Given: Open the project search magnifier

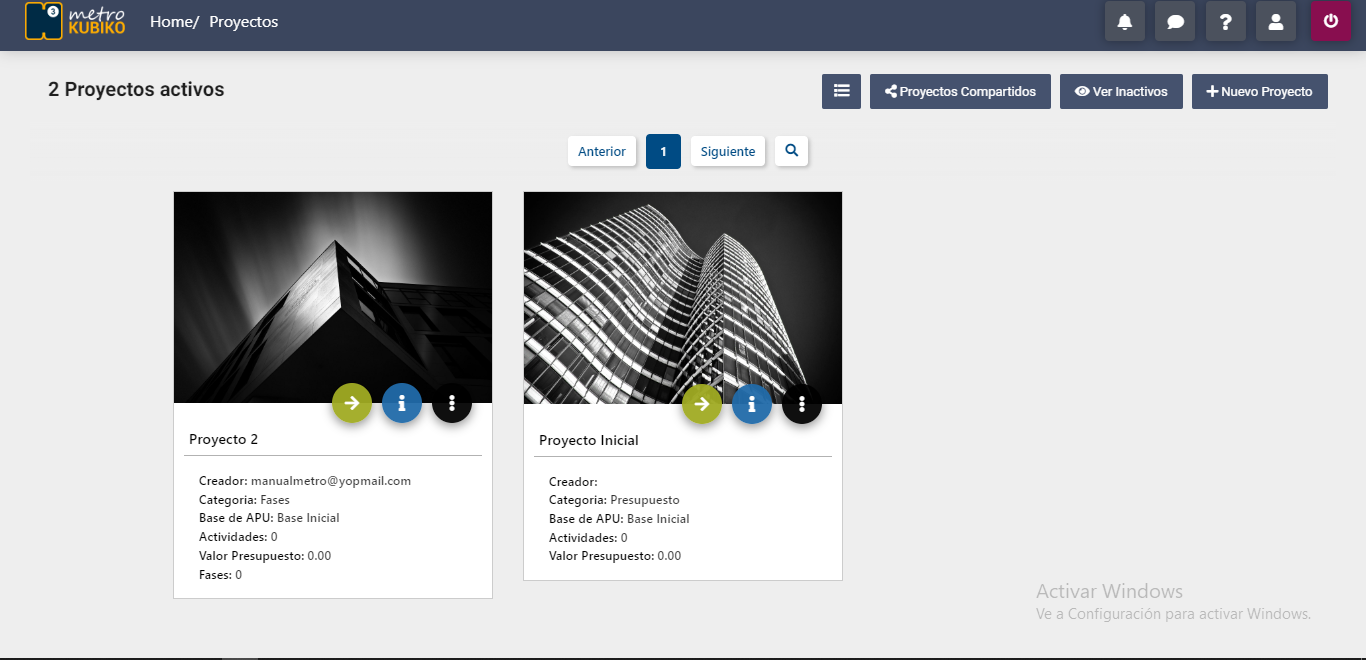Looking at the screenshot, I should pyautogui.click(x=791, y=151).
